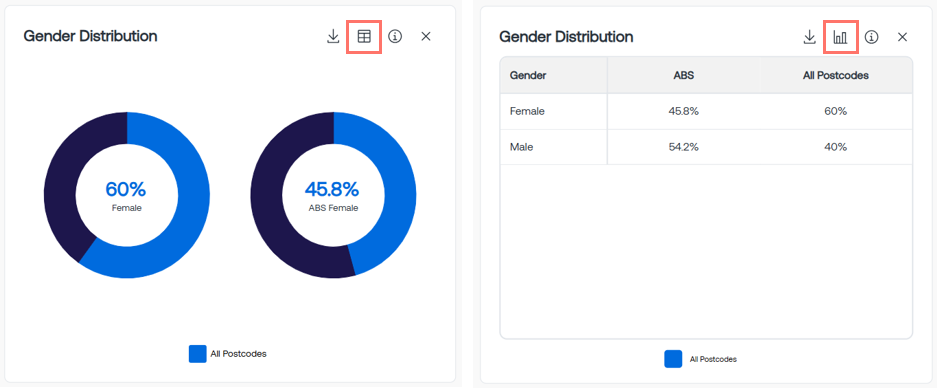937x388 pixels.
Task: Click All Postcodes legend swatch in chart panel
Action: coord(197,354)
